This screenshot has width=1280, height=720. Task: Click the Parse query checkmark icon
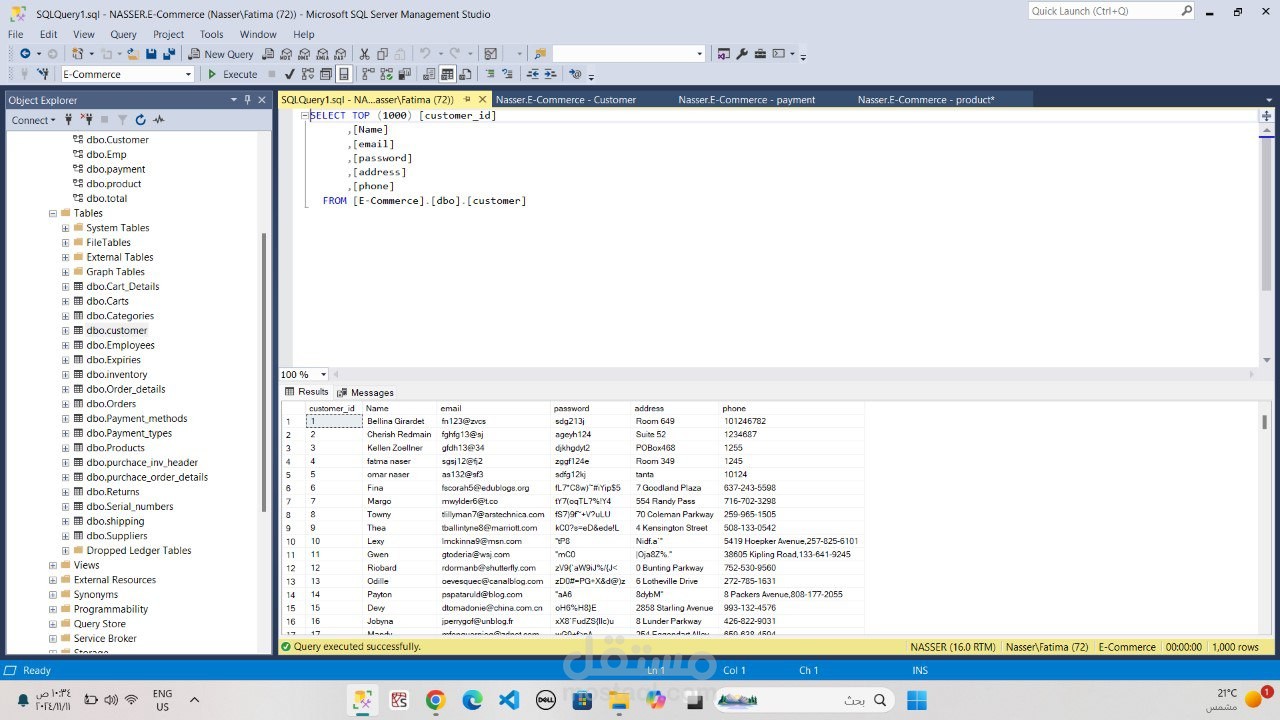click(x=290, y=74)
